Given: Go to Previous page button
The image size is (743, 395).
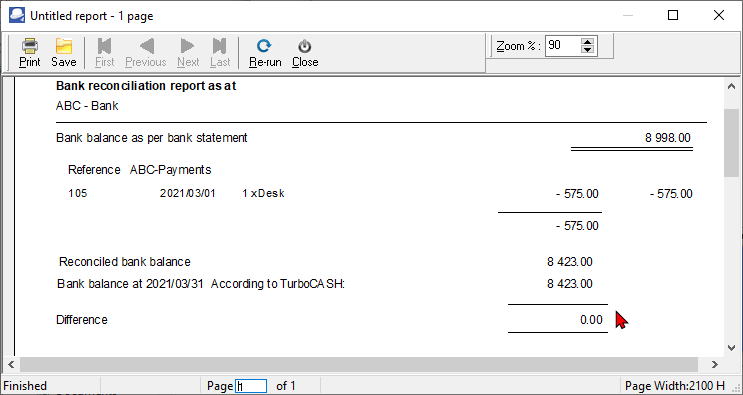Looking at the screenshot, I should tap(145, 53).
